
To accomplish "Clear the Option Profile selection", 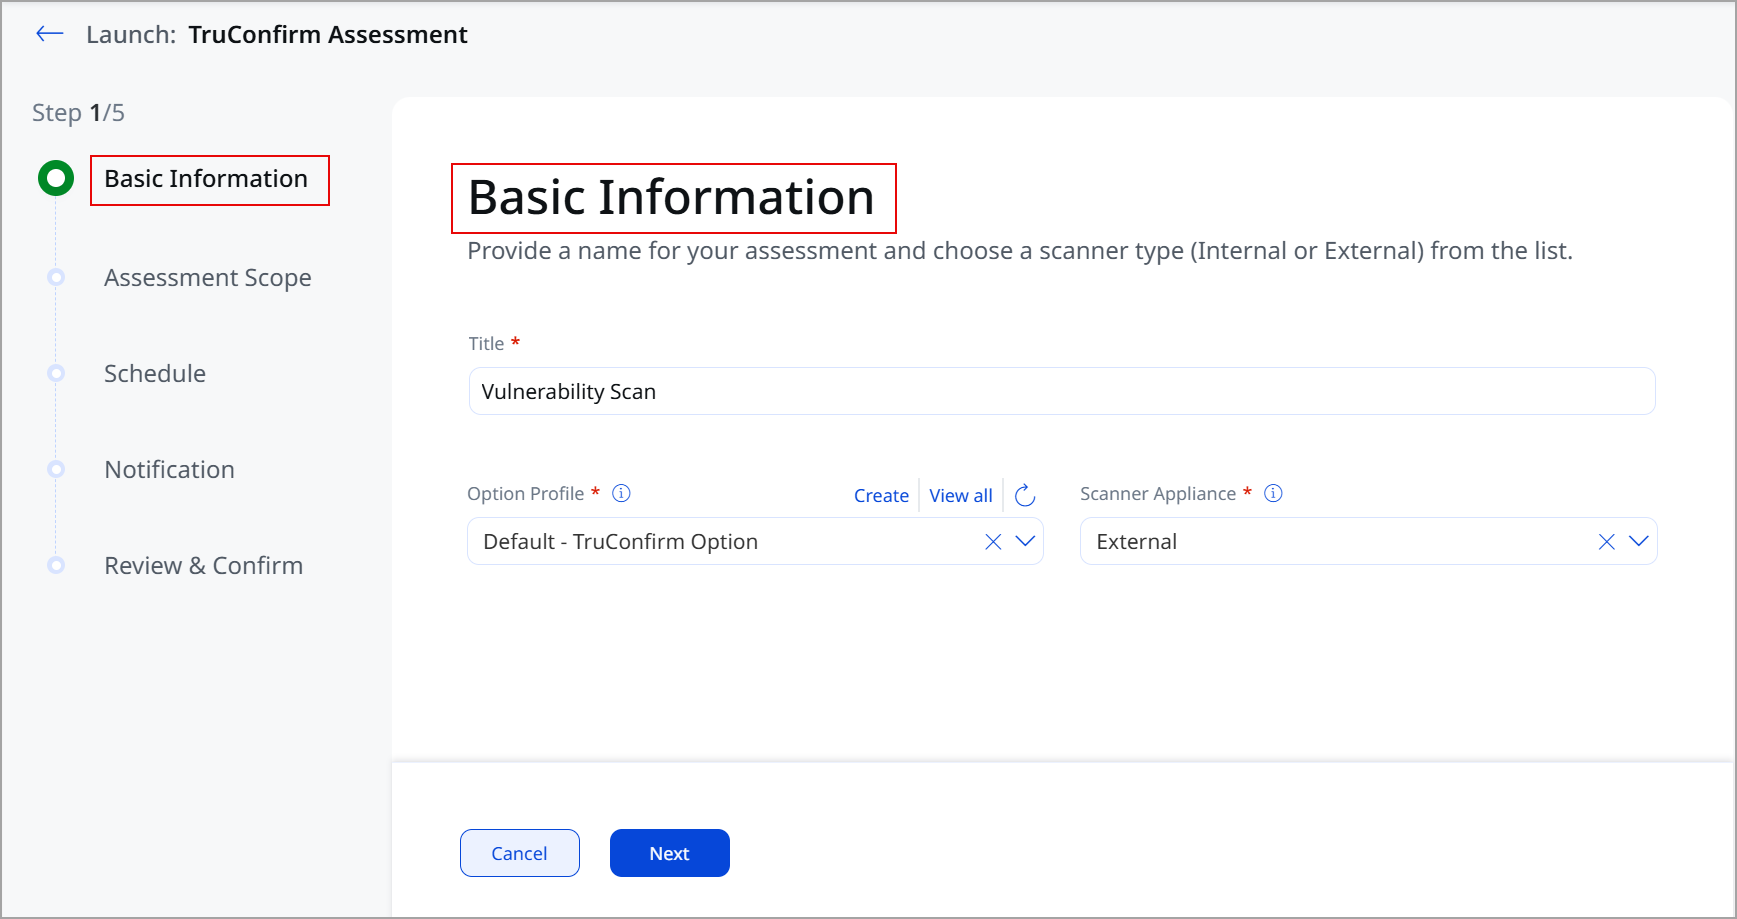I will point(993,541).
